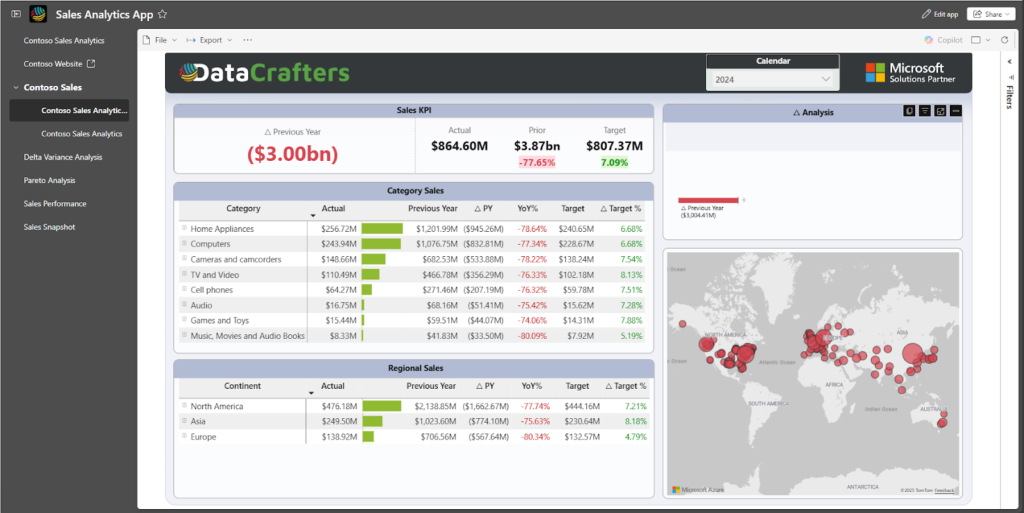
Task: Expand the Cameras and camcorders row
Action: [184, 258]
